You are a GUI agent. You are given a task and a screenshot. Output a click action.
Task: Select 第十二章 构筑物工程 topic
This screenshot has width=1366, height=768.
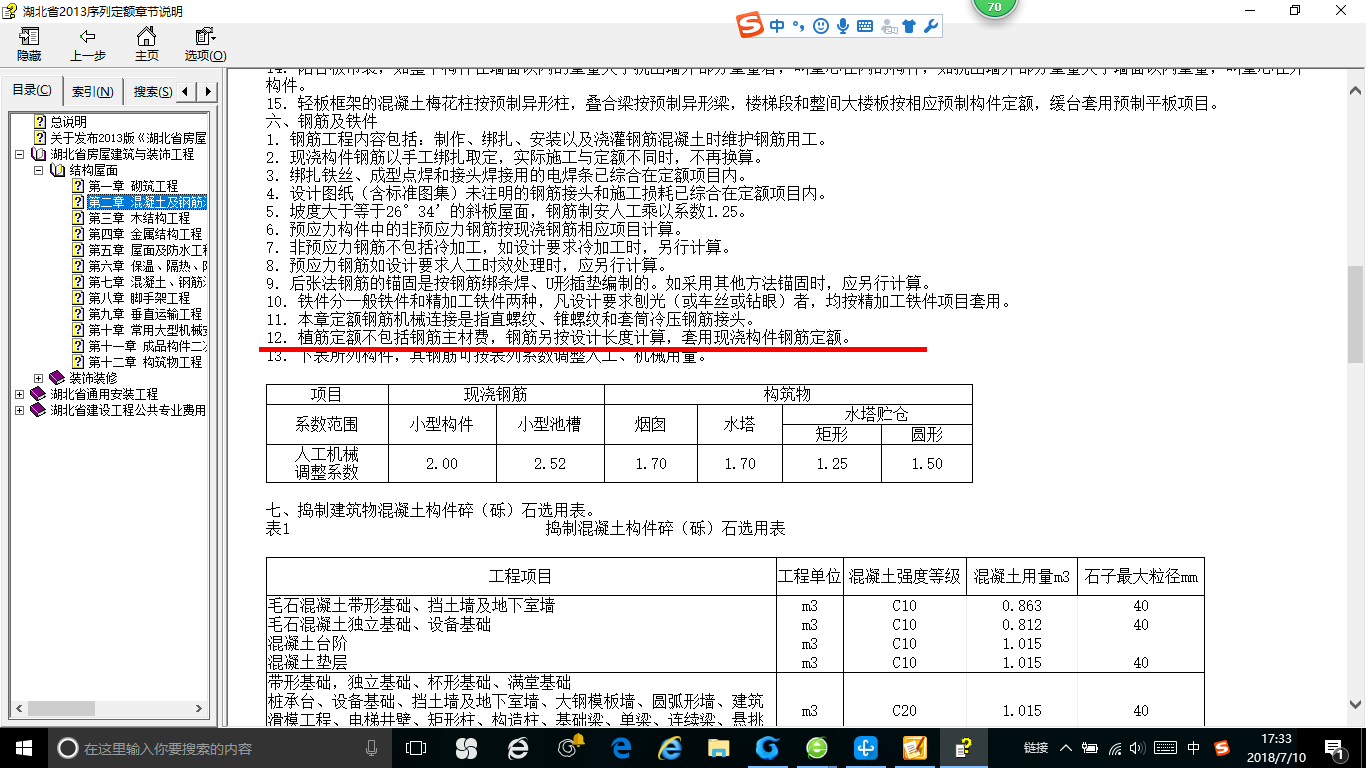(x=145, y=362)
